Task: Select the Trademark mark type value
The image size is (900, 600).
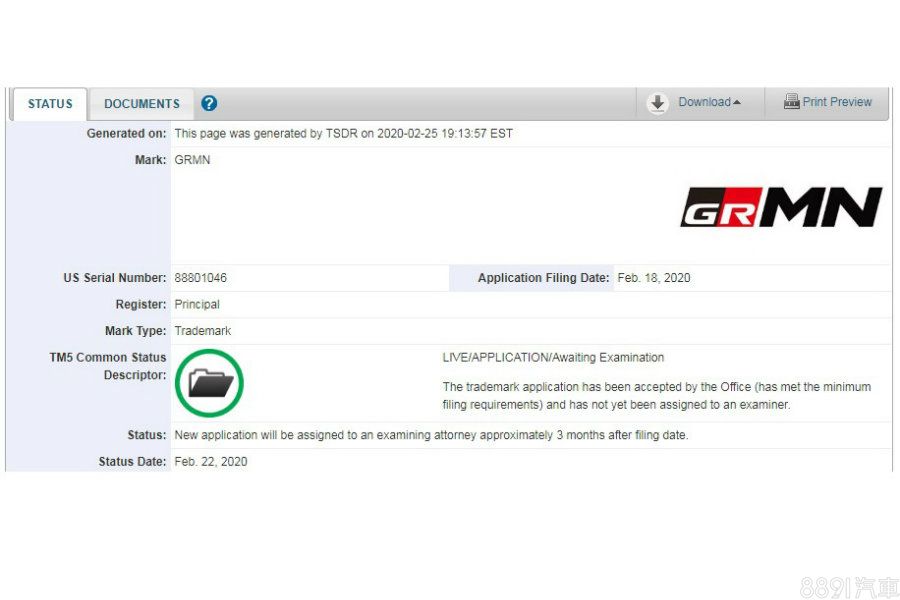Action: pyautogui.click(x=203, y=331)
